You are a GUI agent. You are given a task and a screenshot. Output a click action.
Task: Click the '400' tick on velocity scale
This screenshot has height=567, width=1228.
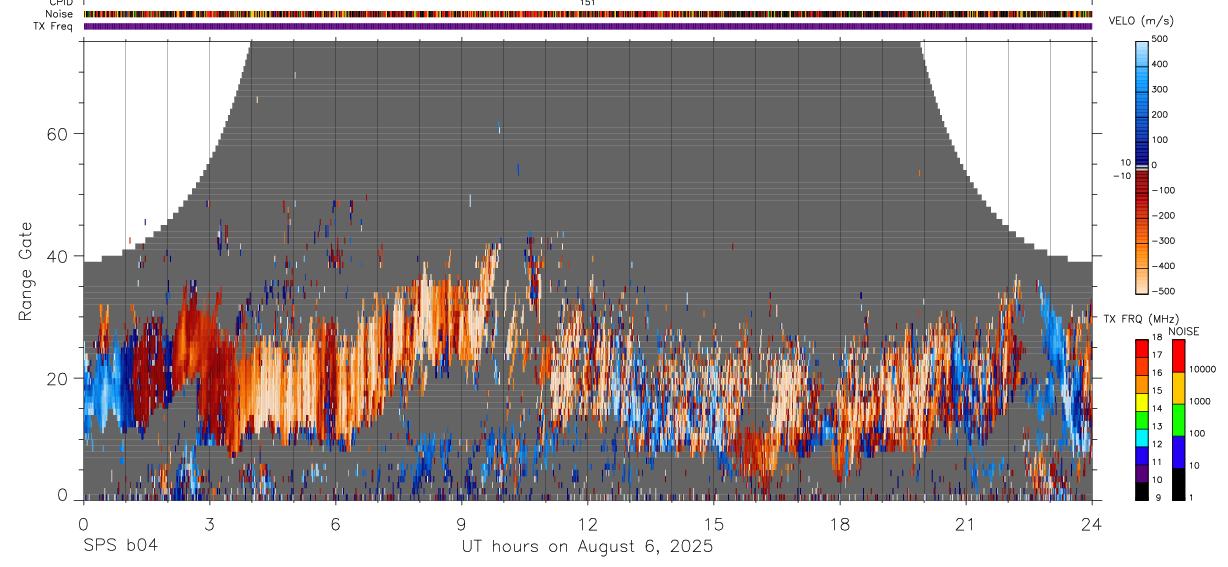[x=1160, y=64]
